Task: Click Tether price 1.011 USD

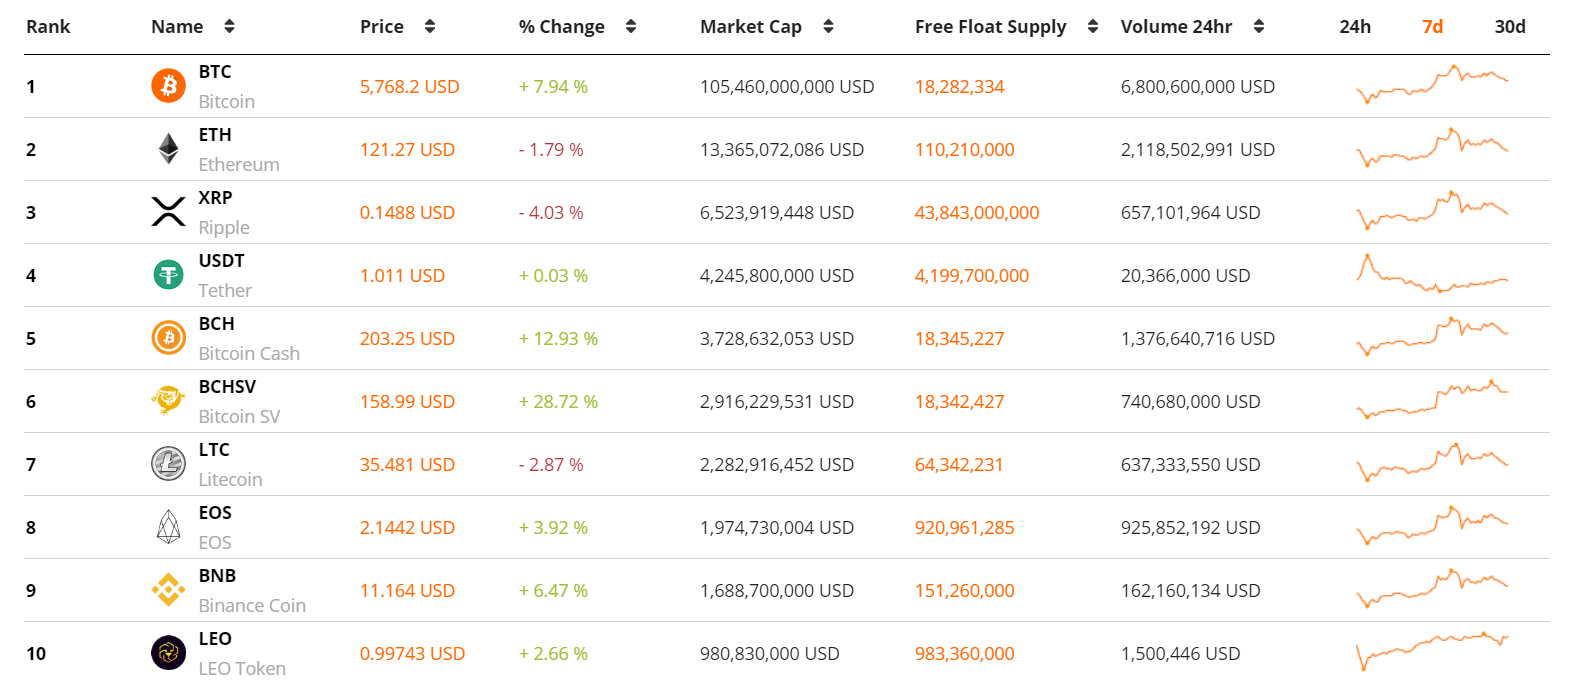Action: pos(402,276)
